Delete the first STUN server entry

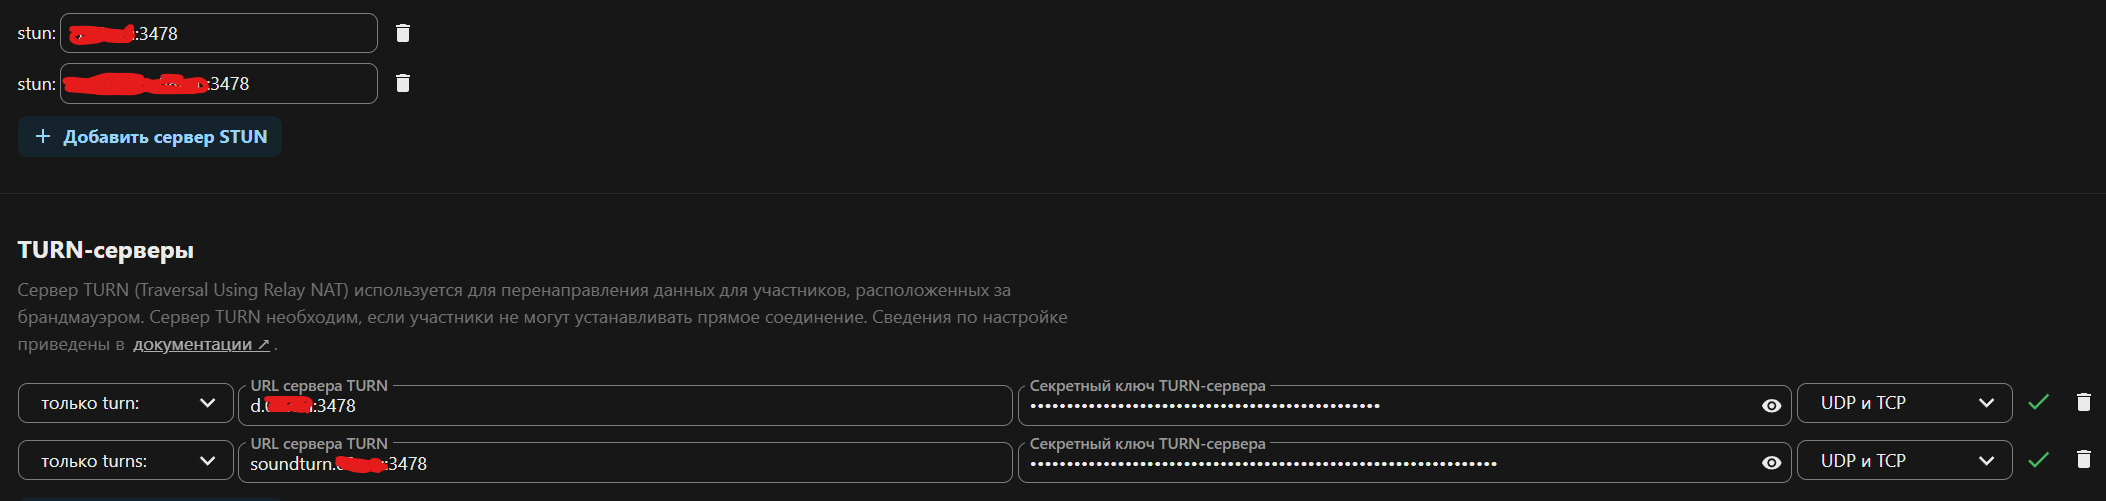point(403,33)
